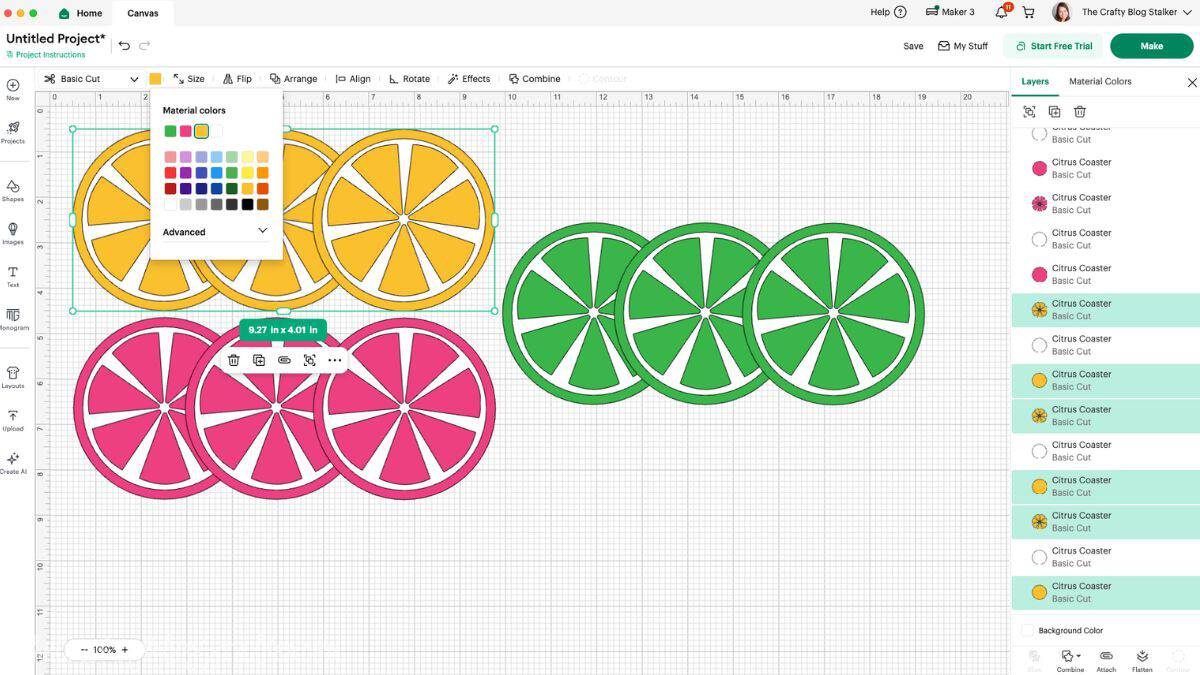Viewport: 1200px width, 675px height.
Task: Select the Layers panel tab
Action: [1035, 82]
